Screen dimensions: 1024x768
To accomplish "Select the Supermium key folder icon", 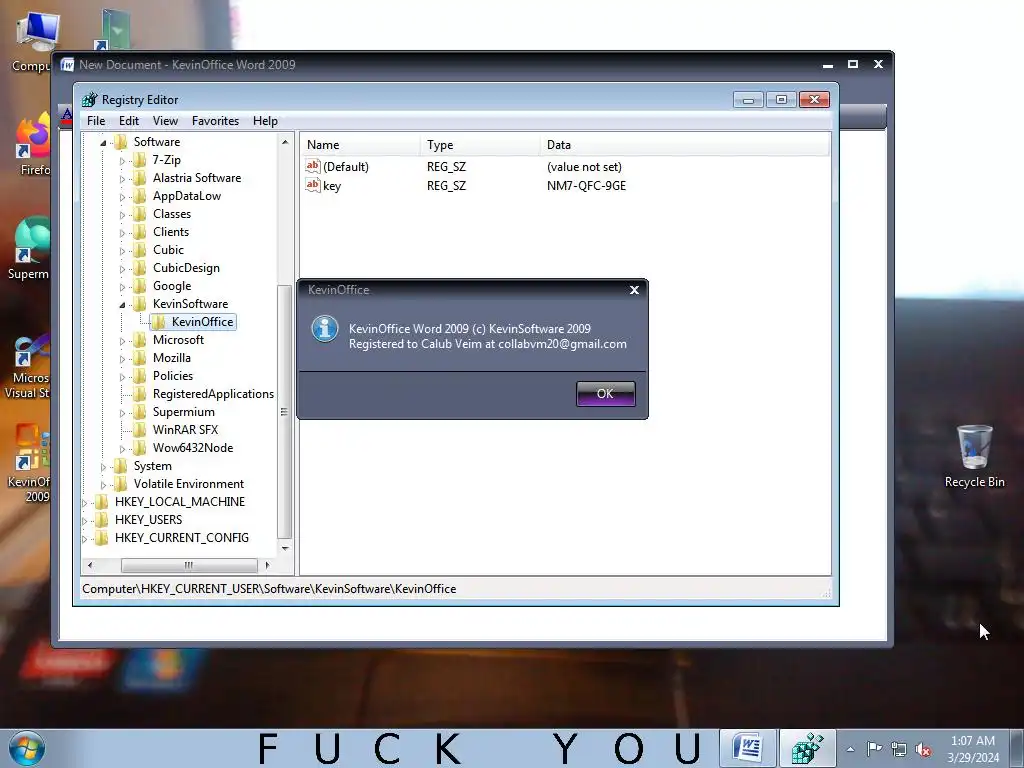I will [x=140, y=412].
